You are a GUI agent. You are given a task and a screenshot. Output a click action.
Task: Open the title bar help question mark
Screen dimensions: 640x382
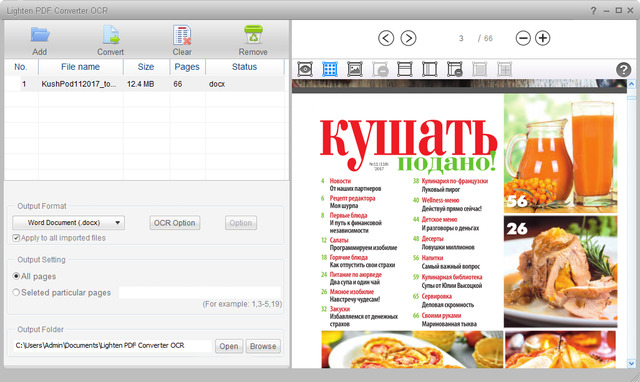click(593, 11)
